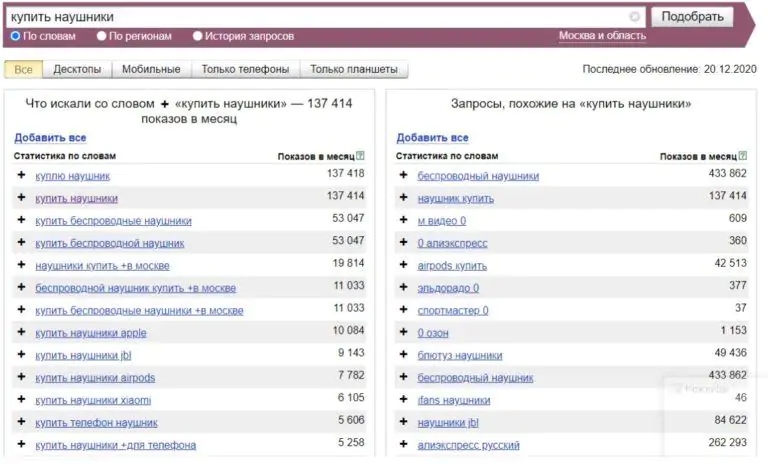Click plus beside 'алиэкспресс русский'
The height and width of the screenshot is (464, 768).
click(403, 444)
